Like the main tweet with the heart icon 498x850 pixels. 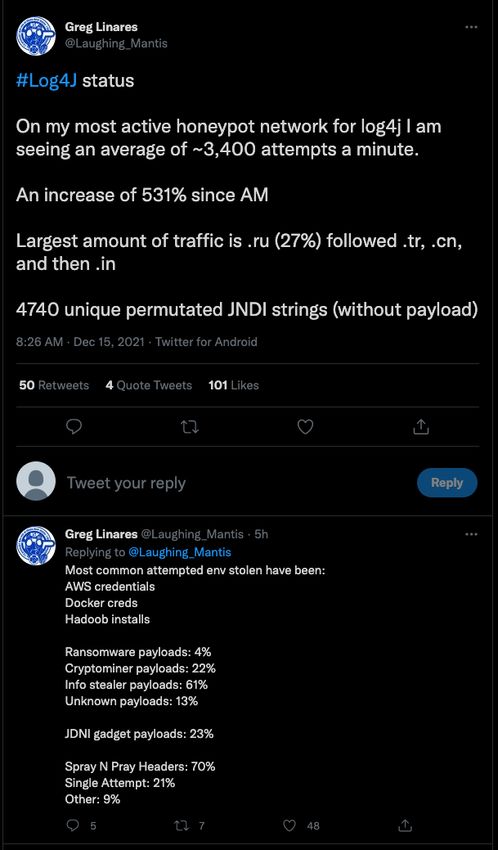tap(306, 427)
